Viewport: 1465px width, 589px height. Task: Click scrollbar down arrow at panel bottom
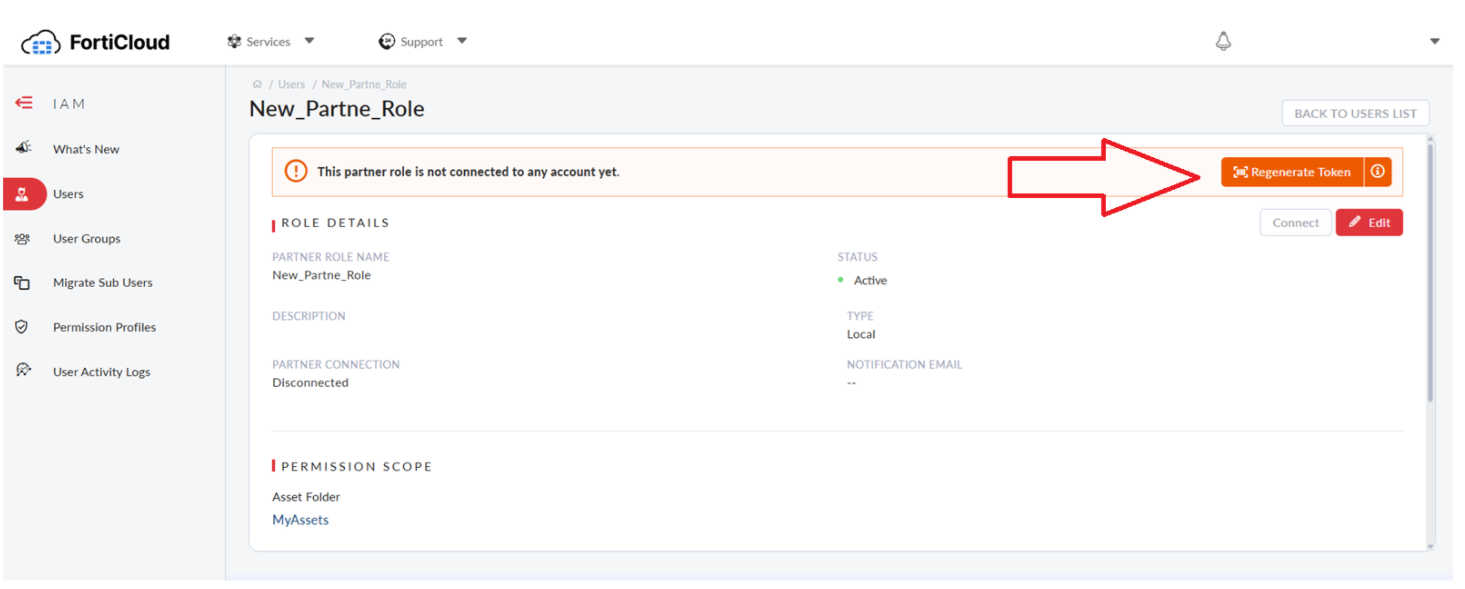(1431, 546)
